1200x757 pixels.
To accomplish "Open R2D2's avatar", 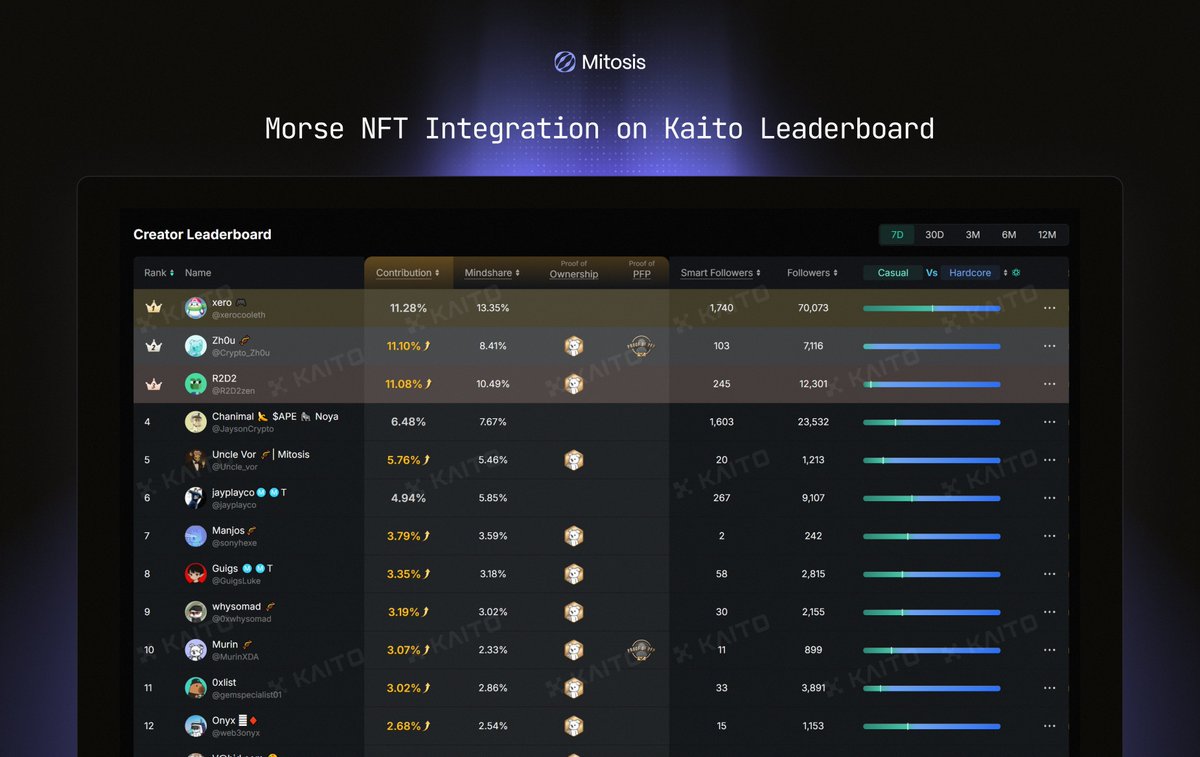I will point(196,384).
